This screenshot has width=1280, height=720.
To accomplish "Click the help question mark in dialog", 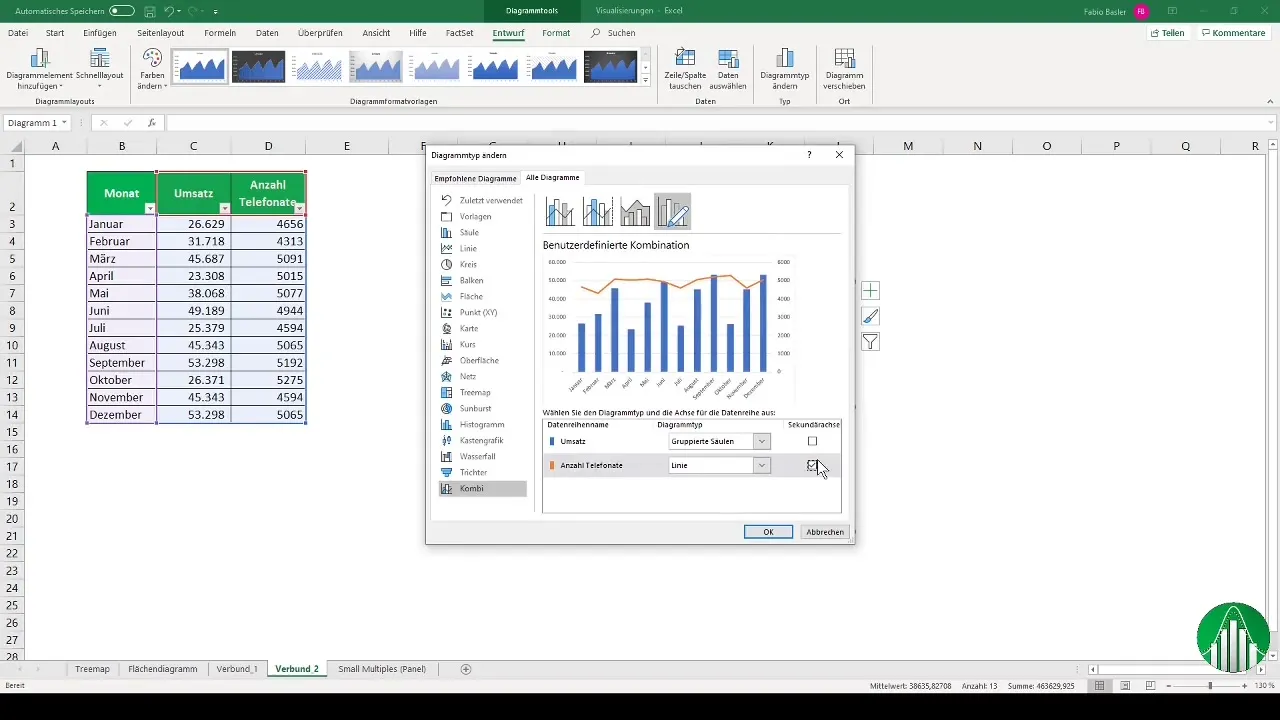I will coord(809,155).
